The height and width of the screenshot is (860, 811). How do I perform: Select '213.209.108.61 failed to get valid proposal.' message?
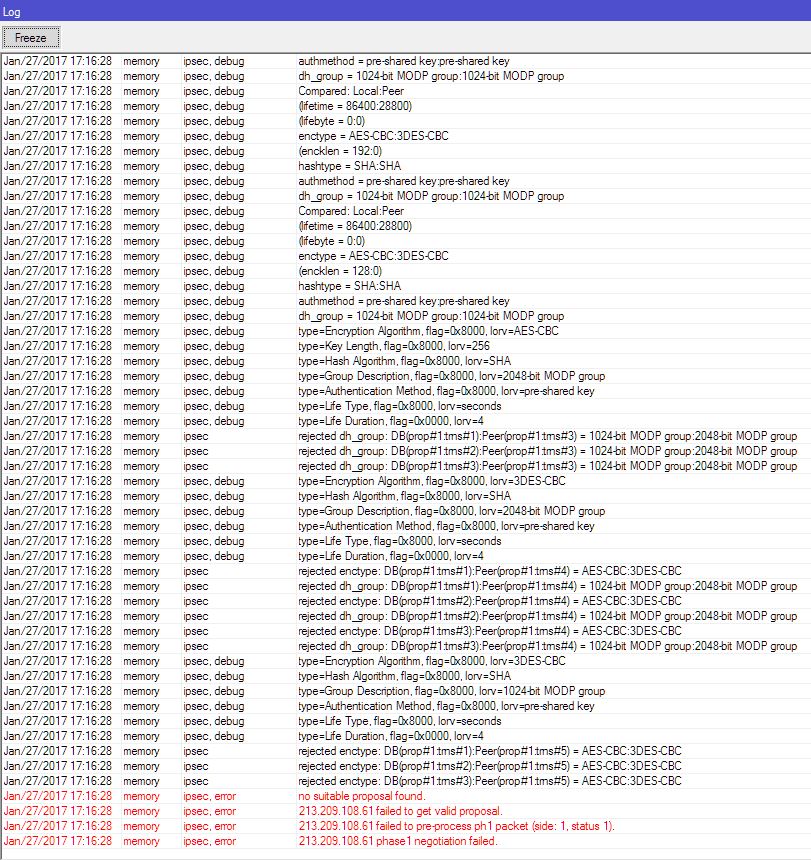tap(400, 811)
